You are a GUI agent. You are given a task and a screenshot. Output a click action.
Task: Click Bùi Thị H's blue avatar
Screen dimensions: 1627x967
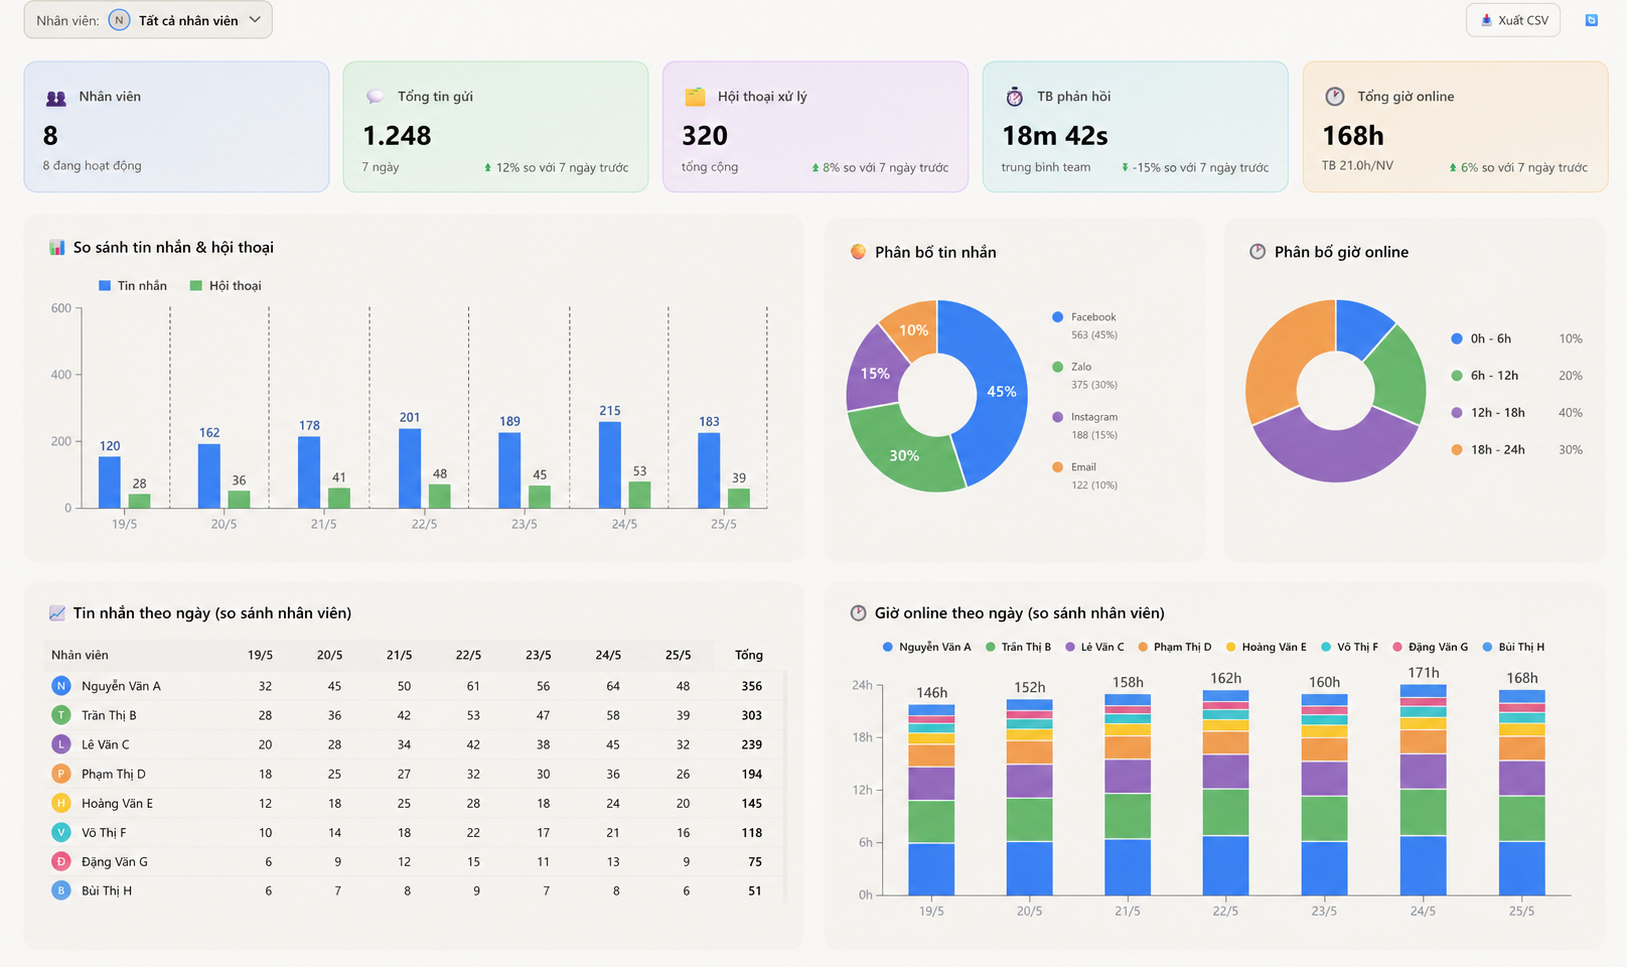click(x=61, y=890)
